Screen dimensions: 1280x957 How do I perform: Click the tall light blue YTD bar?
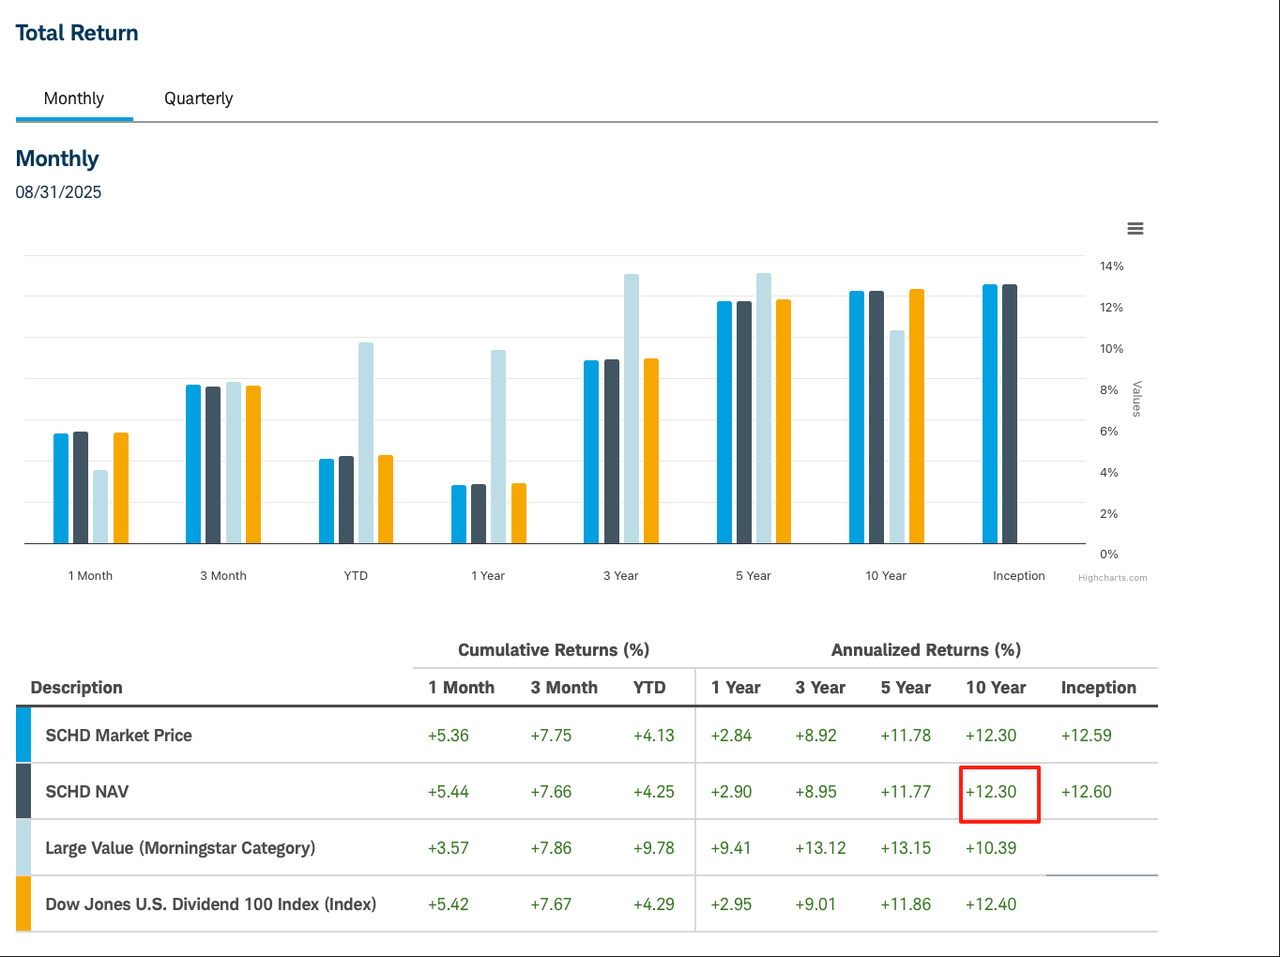pyautogui.click(x=366, y=443)
